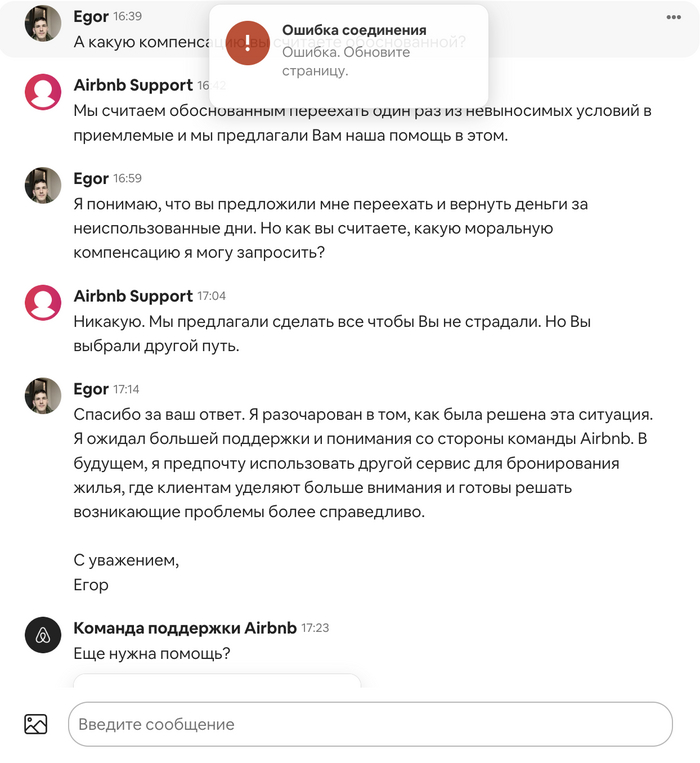Viewport: 700px width, 763px height.
Task: Click the "Ошибка соединения" notification title
Action: pos(354,30)
